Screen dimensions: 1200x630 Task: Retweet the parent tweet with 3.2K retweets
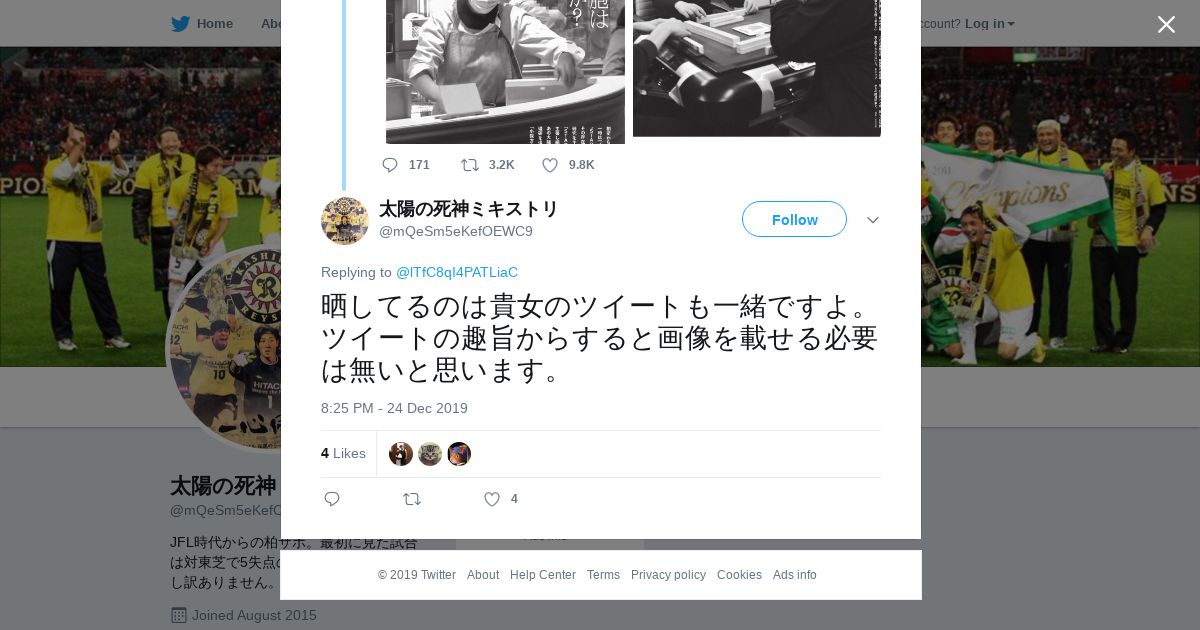click(x=470, y=165)
